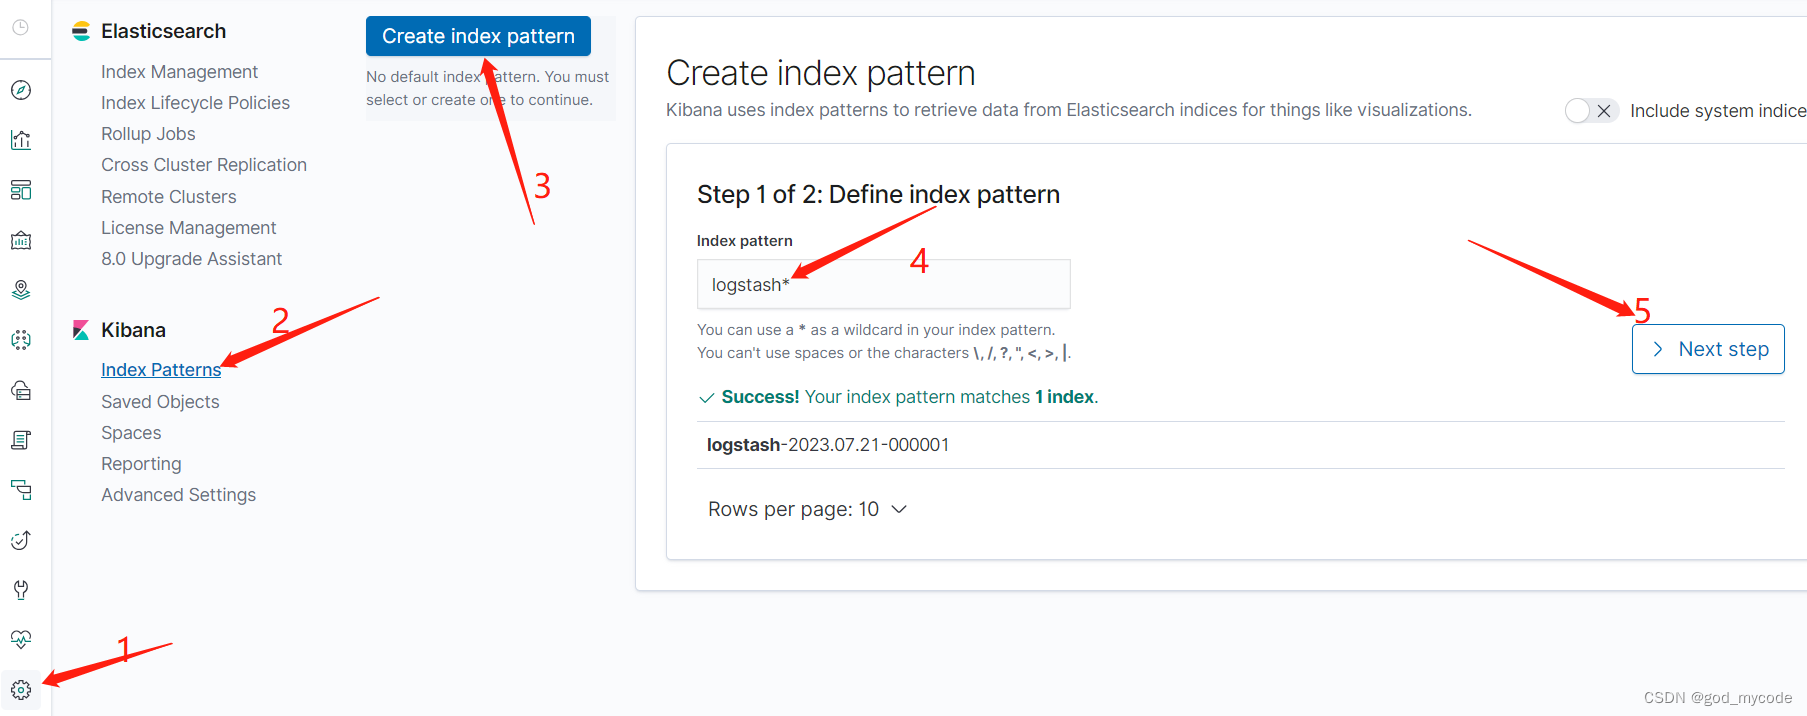Open License Management

tap(188, 228)
